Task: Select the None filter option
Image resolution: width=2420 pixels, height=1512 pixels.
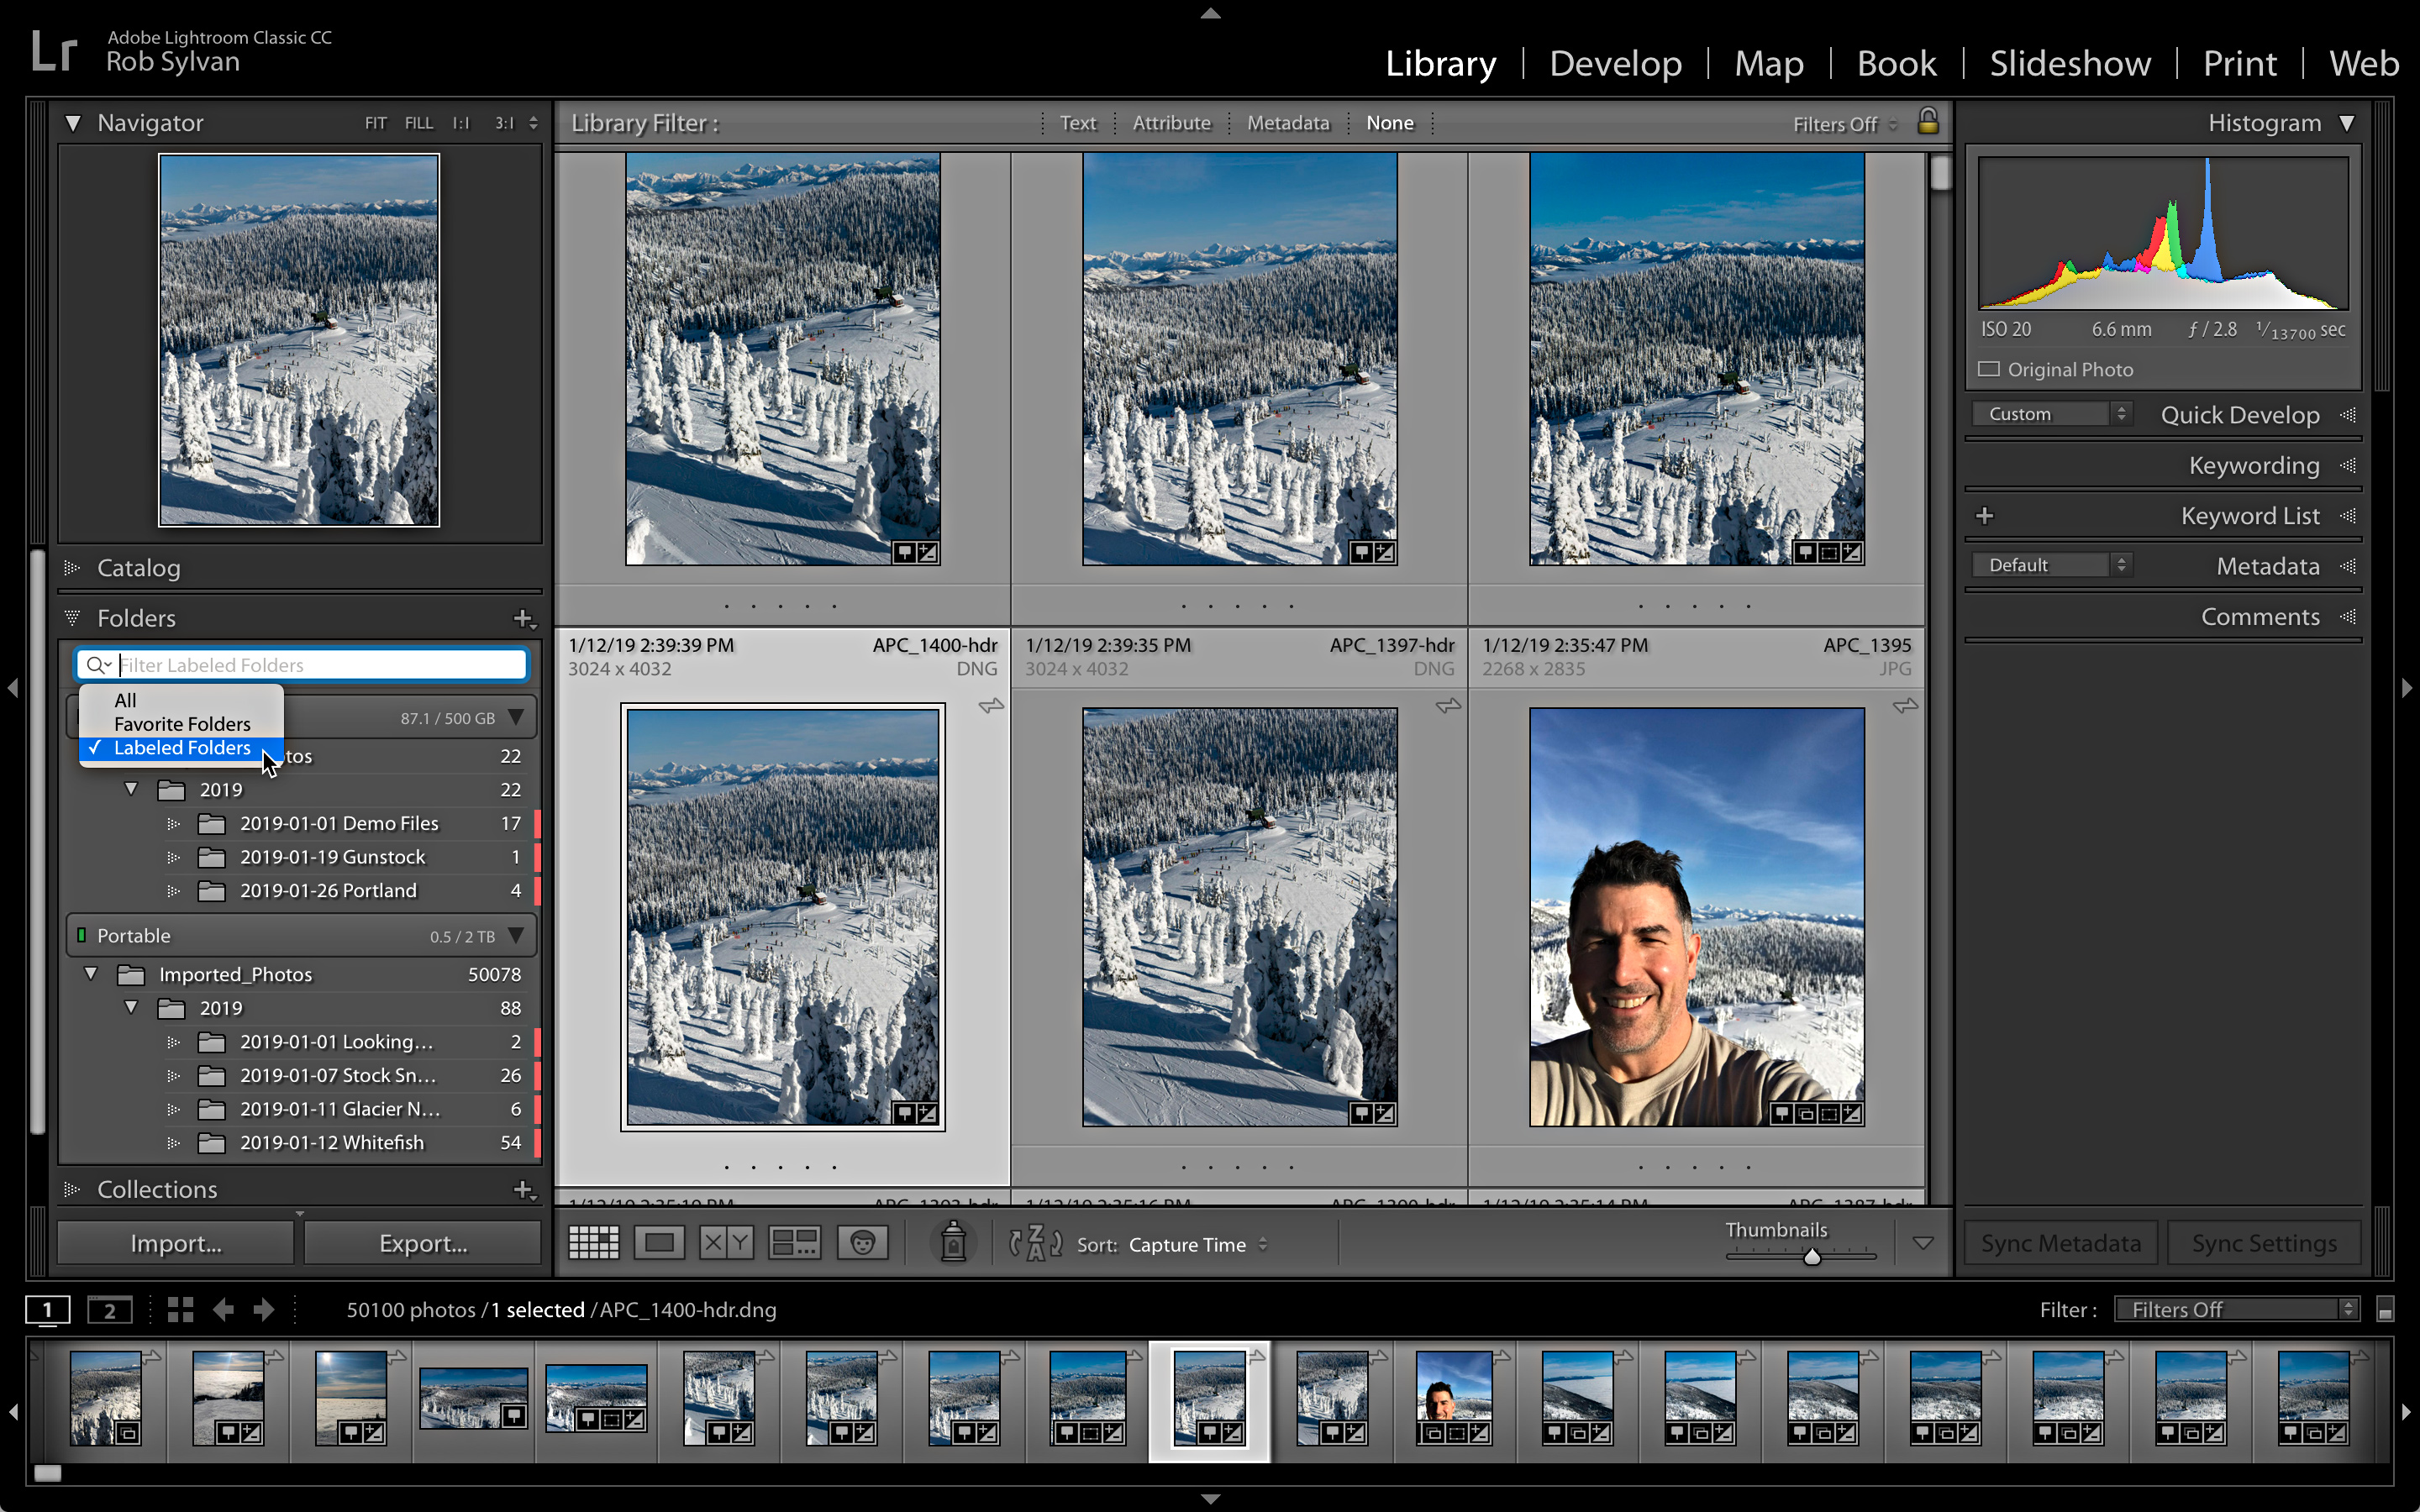Action: tap(1390, 123)
